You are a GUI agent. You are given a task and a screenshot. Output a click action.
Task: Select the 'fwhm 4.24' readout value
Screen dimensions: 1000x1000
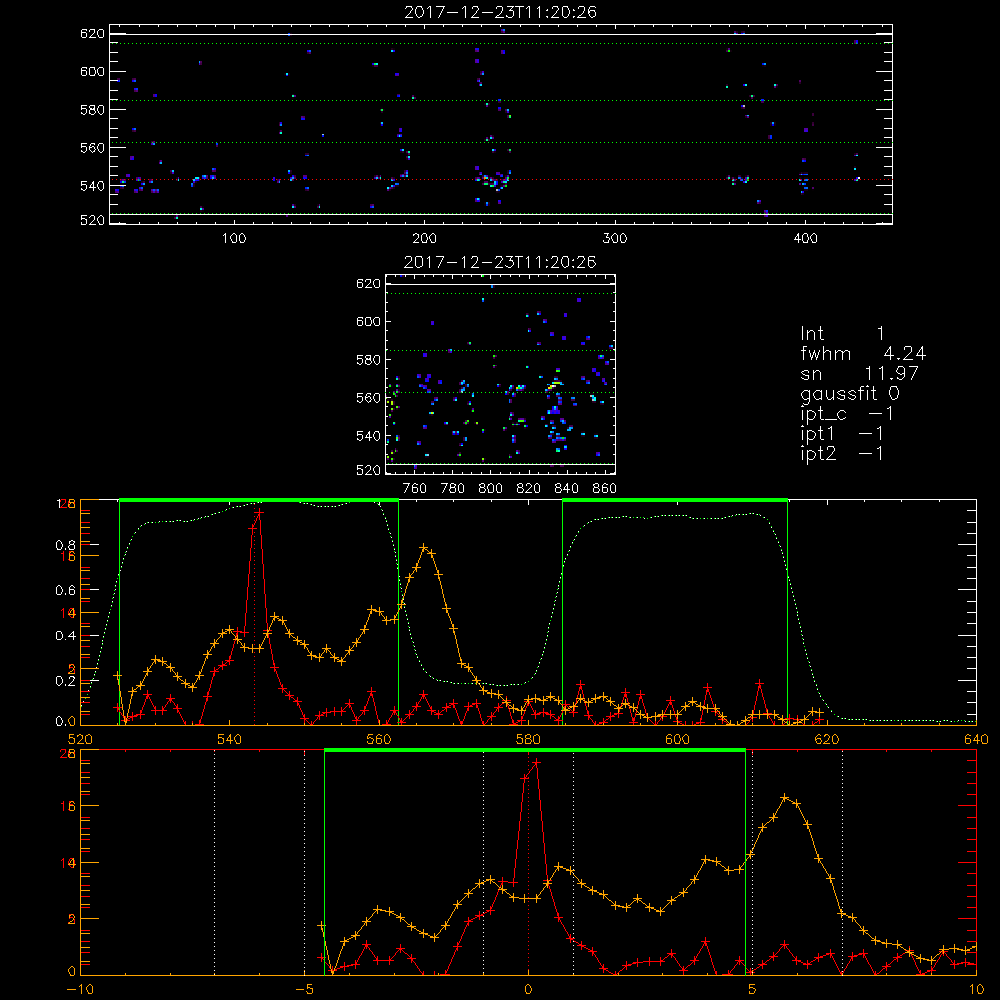[x=904, y=353]
